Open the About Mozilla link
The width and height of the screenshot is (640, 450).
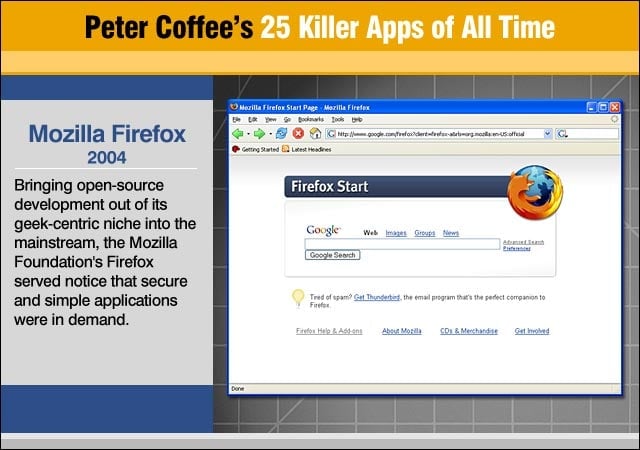402,331
